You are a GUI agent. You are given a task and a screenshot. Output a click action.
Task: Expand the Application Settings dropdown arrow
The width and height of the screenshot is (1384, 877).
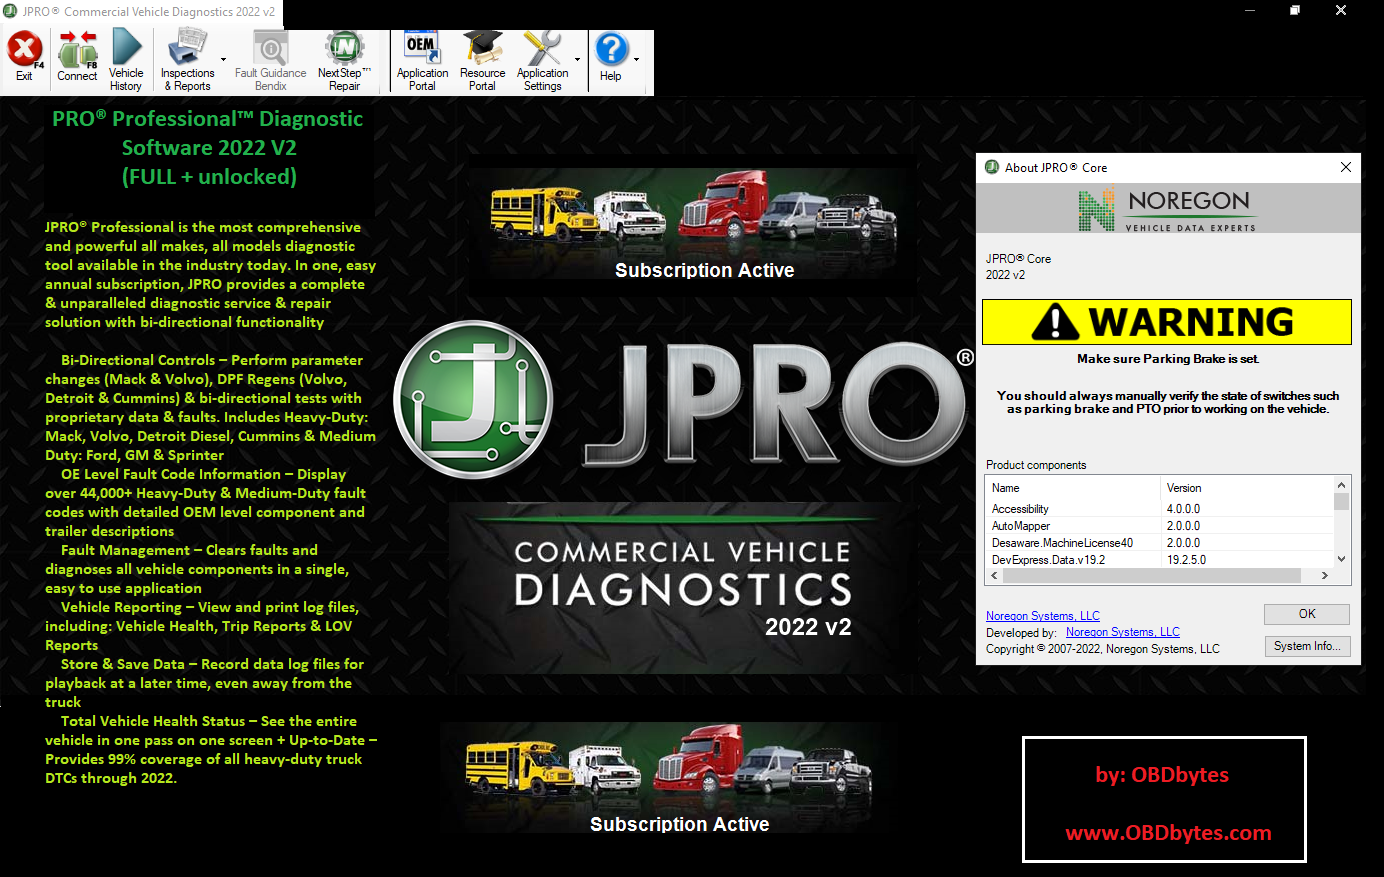pos(577,60)
